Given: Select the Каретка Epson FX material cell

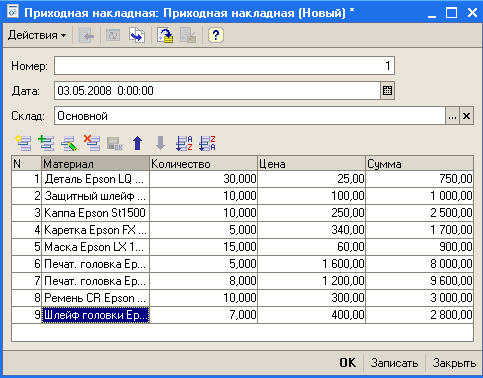Looking at the screenshot, I should (x=95, y=230).
